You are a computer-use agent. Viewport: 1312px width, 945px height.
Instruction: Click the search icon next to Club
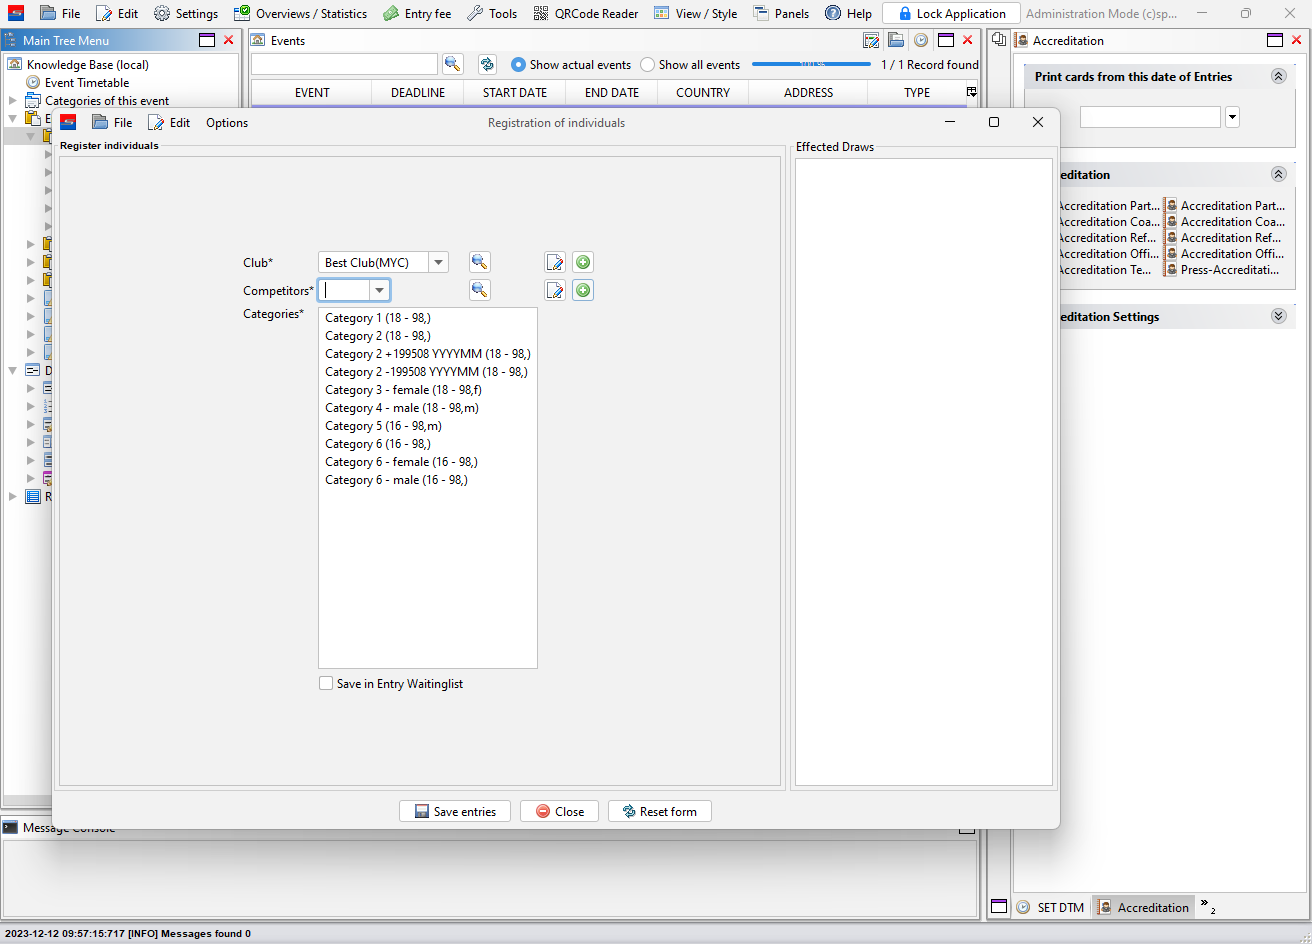[480, 262]
